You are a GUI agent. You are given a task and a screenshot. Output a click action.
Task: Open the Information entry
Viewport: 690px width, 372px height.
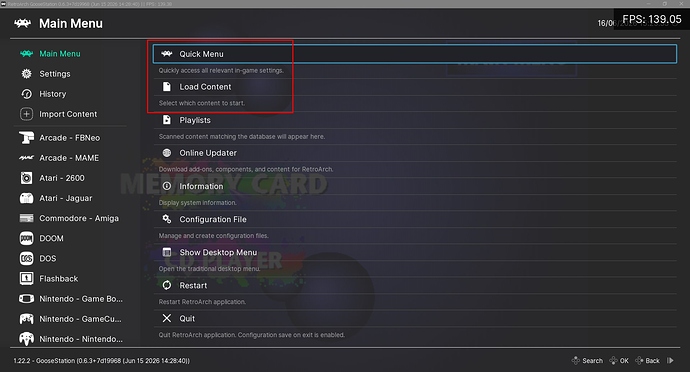415,186
